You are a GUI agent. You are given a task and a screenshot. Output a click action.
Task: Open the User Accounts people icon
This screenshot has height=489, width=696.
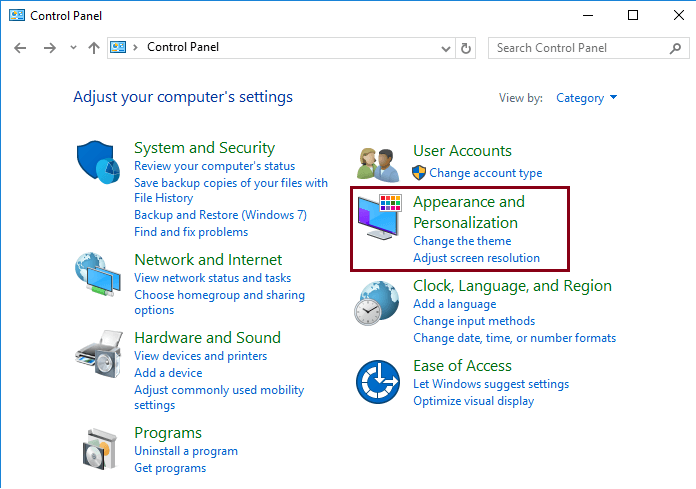(378, 165)
